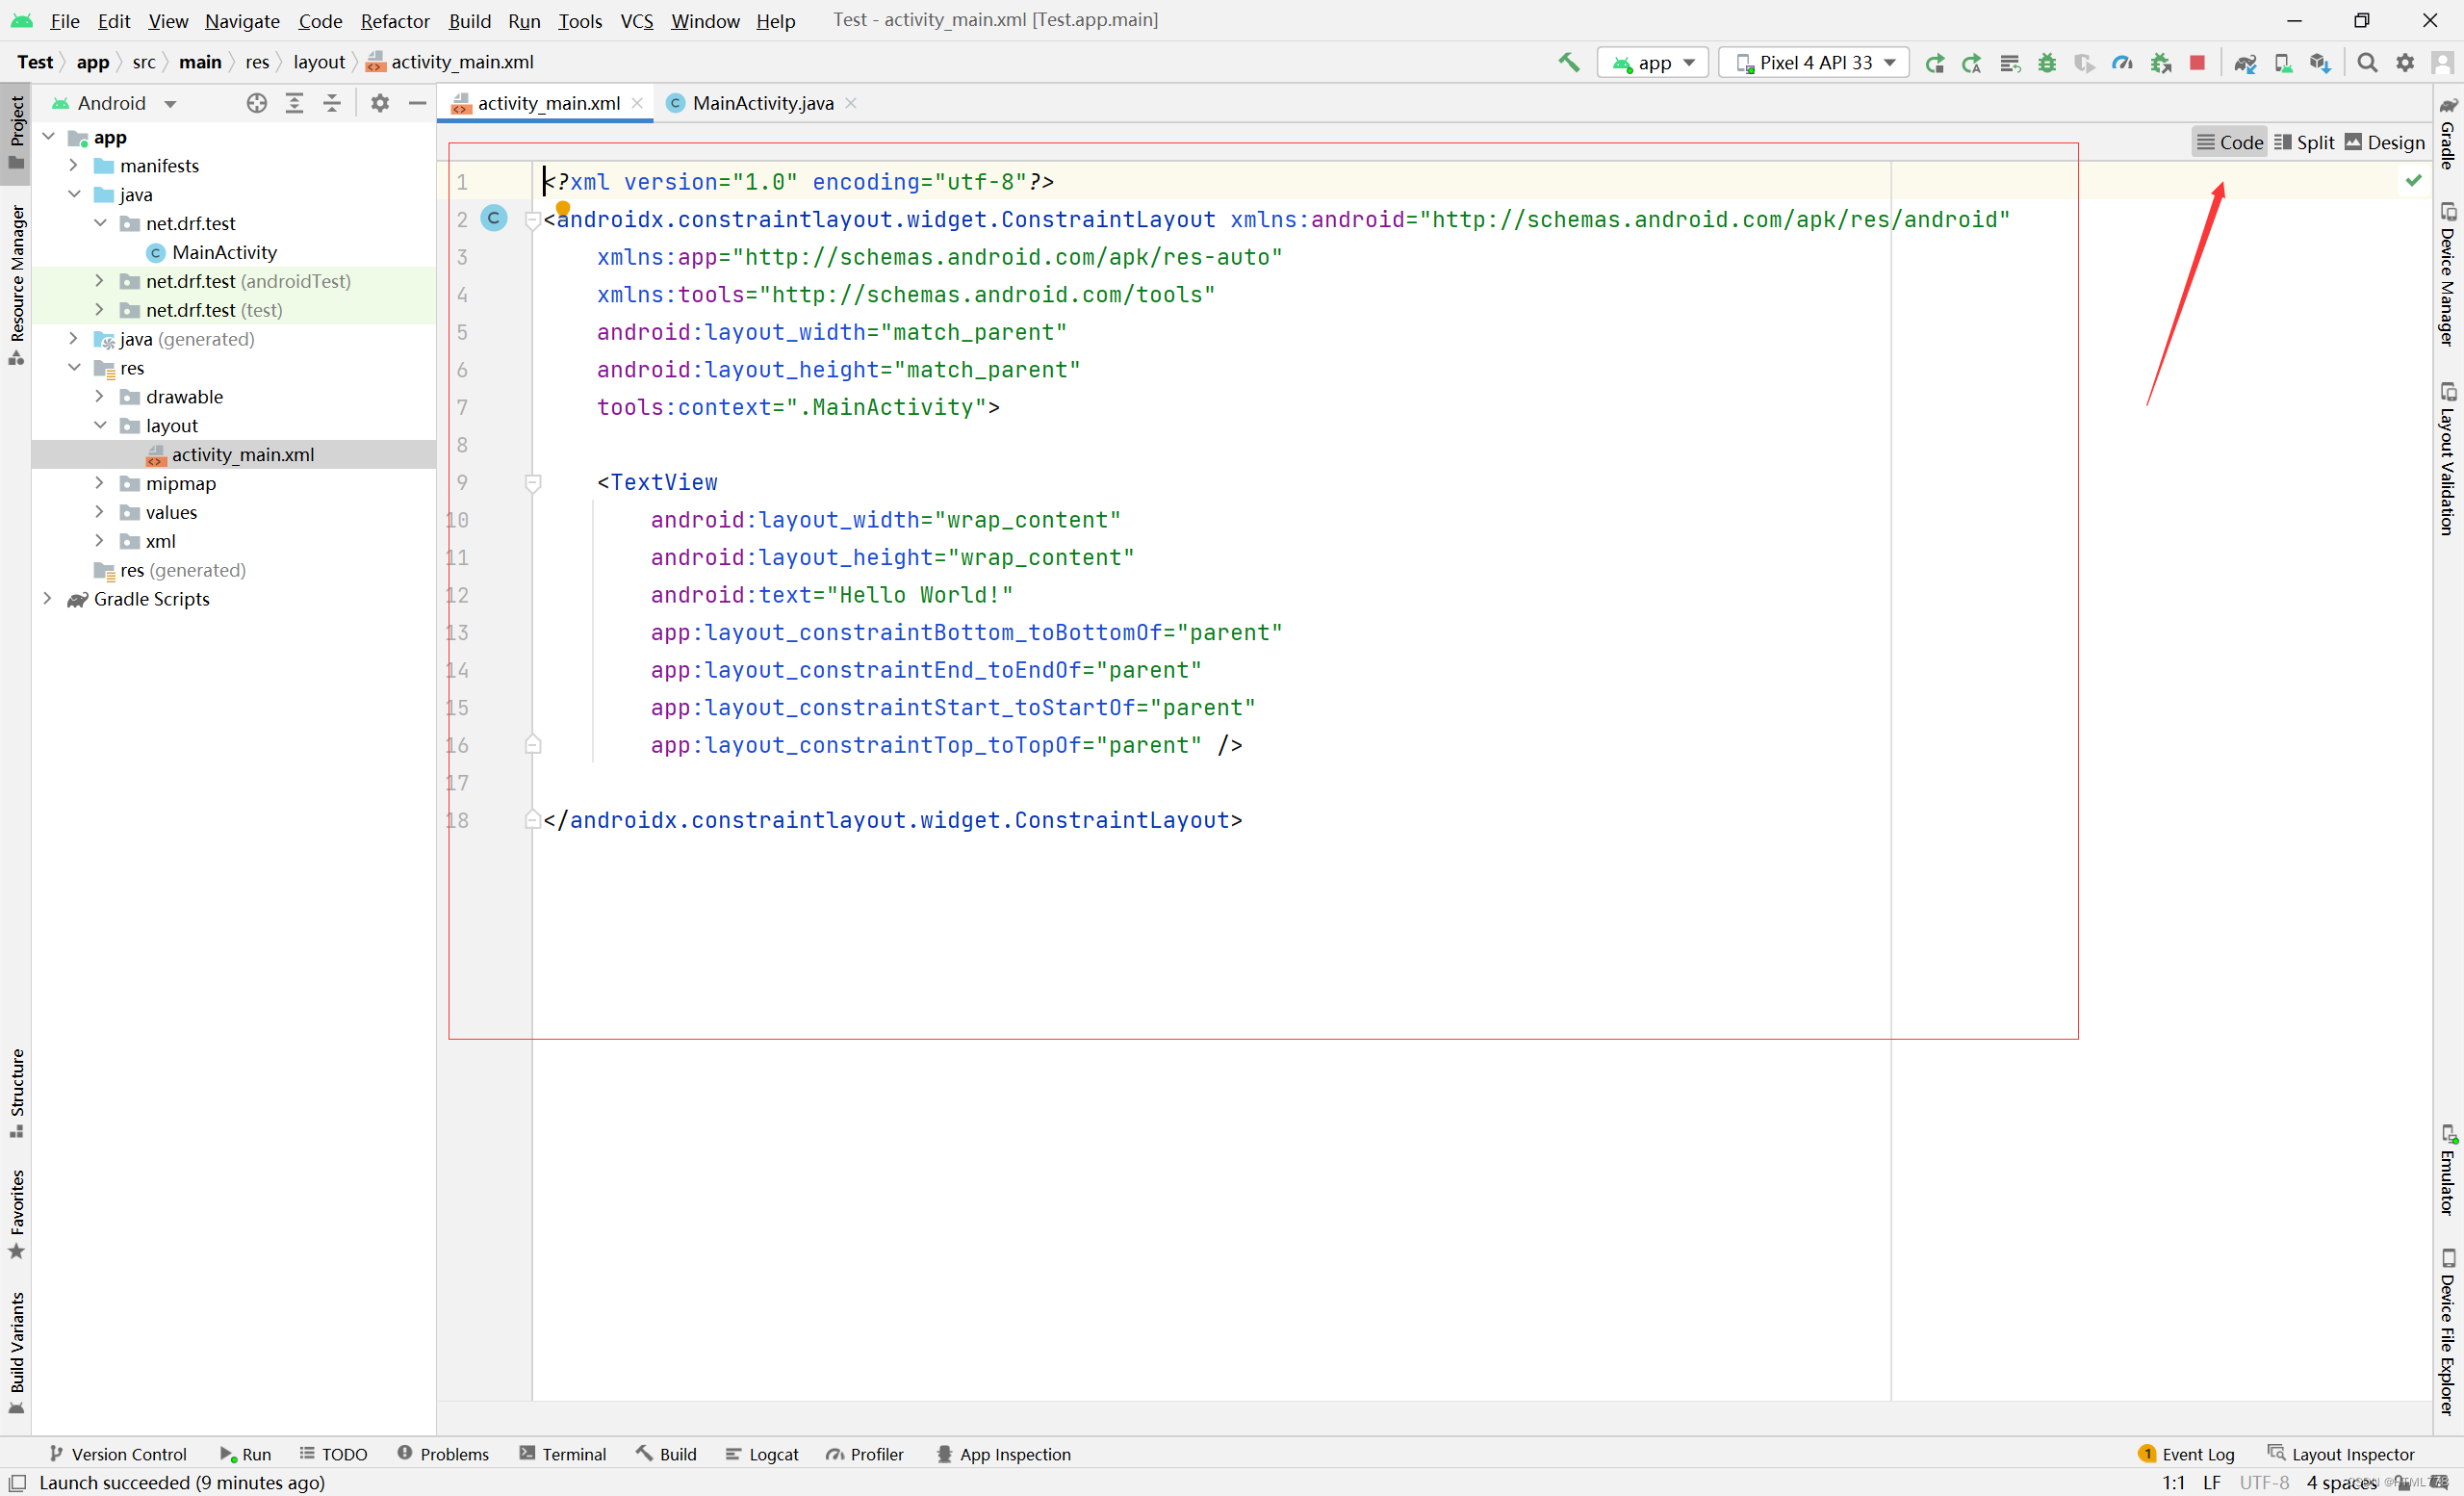
Task: Close the MainActivity.java editor tab
Action: [x=851, y=103]
